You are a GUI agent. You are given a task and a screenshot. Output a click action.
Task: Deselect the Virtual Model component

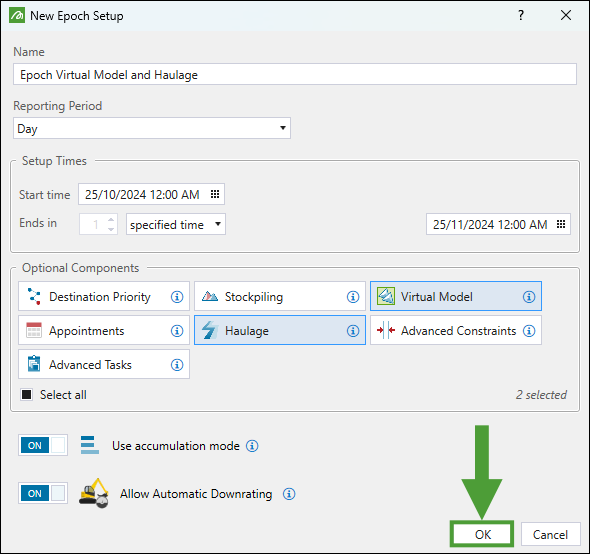coord(456,296)
